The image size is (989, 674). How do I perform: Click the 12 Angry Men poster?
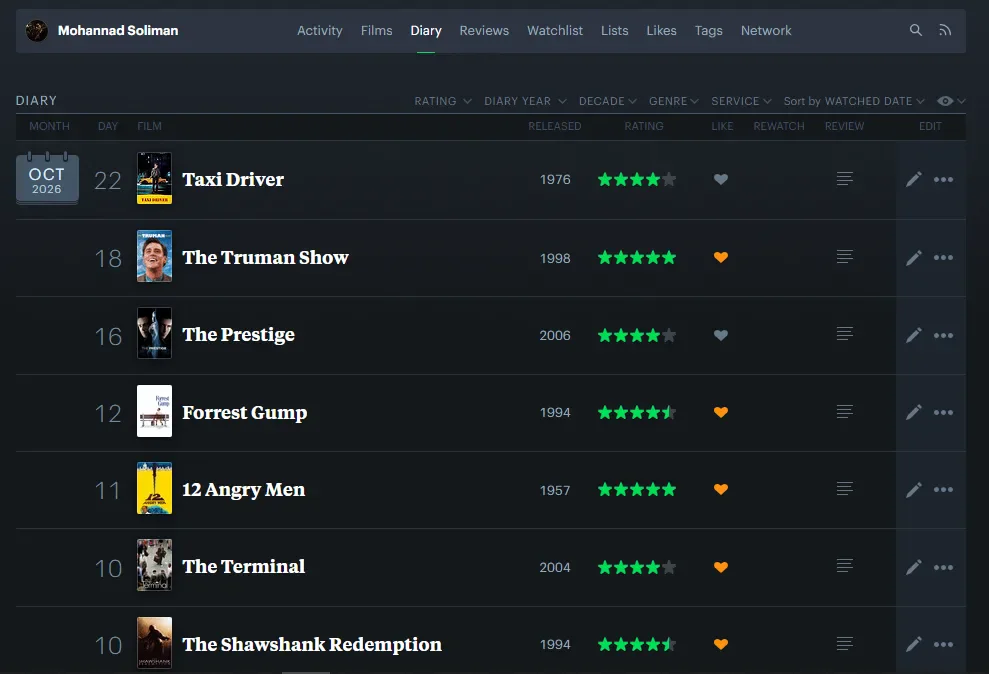155,488
